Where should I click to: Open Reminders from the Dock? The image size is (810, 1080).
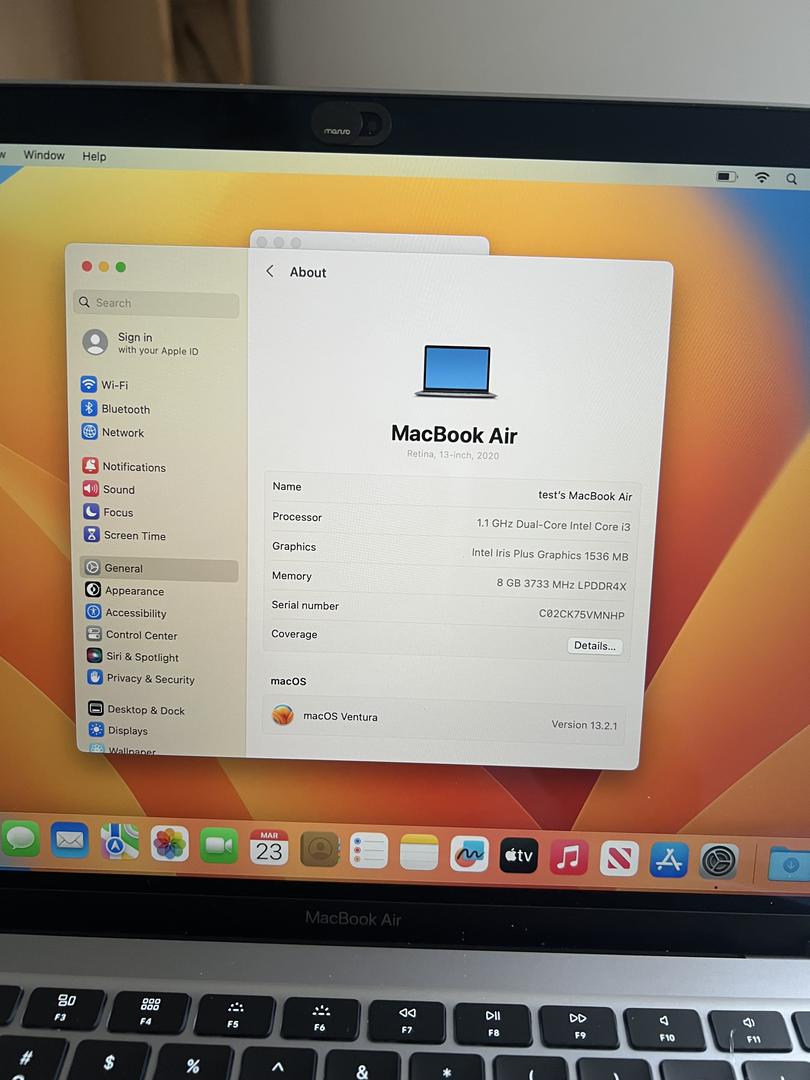click(368, 851)
